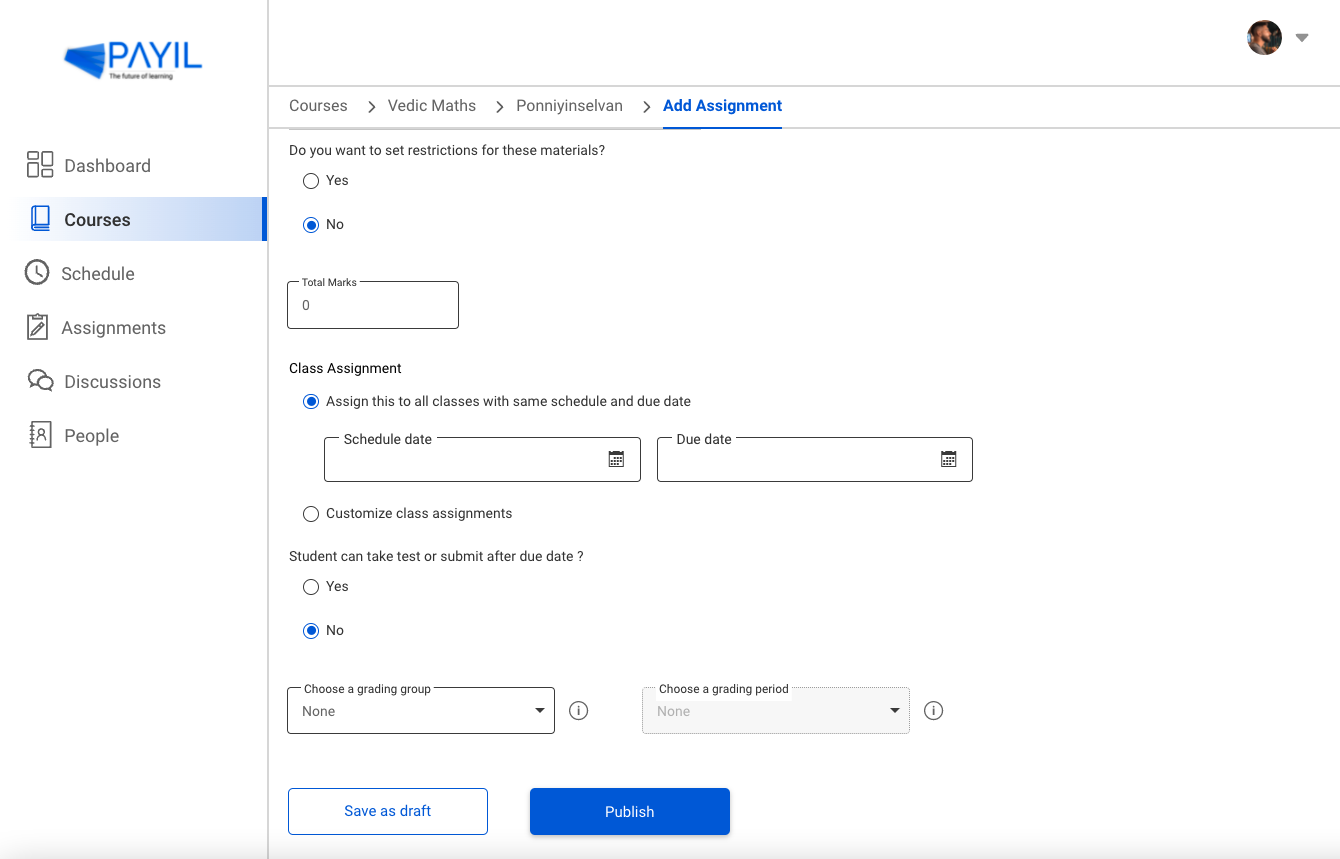Click the user profile avatar
This screenshot has width=1340, height=859.
coord(1264,38)
